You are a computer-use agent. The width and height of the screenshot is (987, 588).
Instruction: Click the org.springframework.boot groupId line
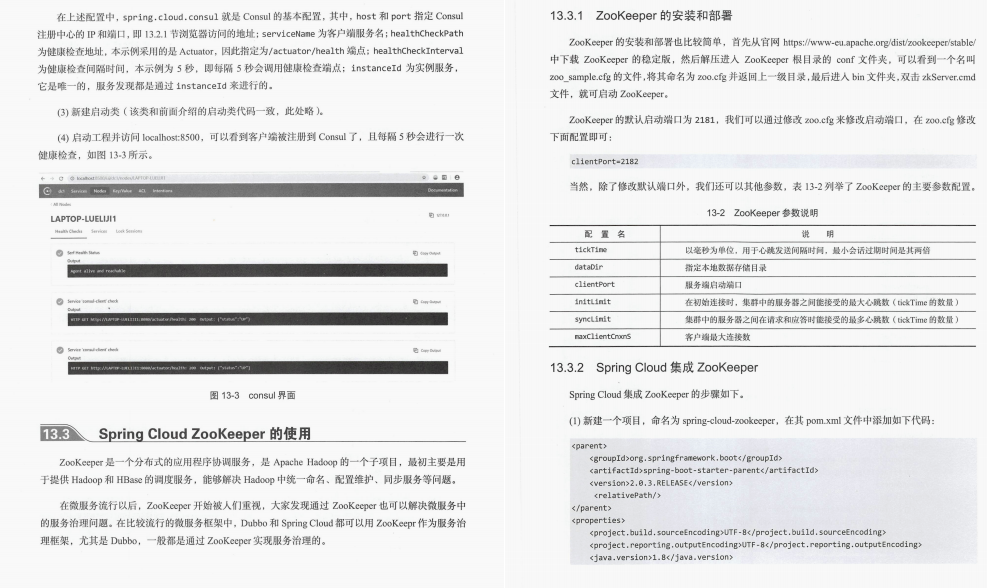click(685, 458)
